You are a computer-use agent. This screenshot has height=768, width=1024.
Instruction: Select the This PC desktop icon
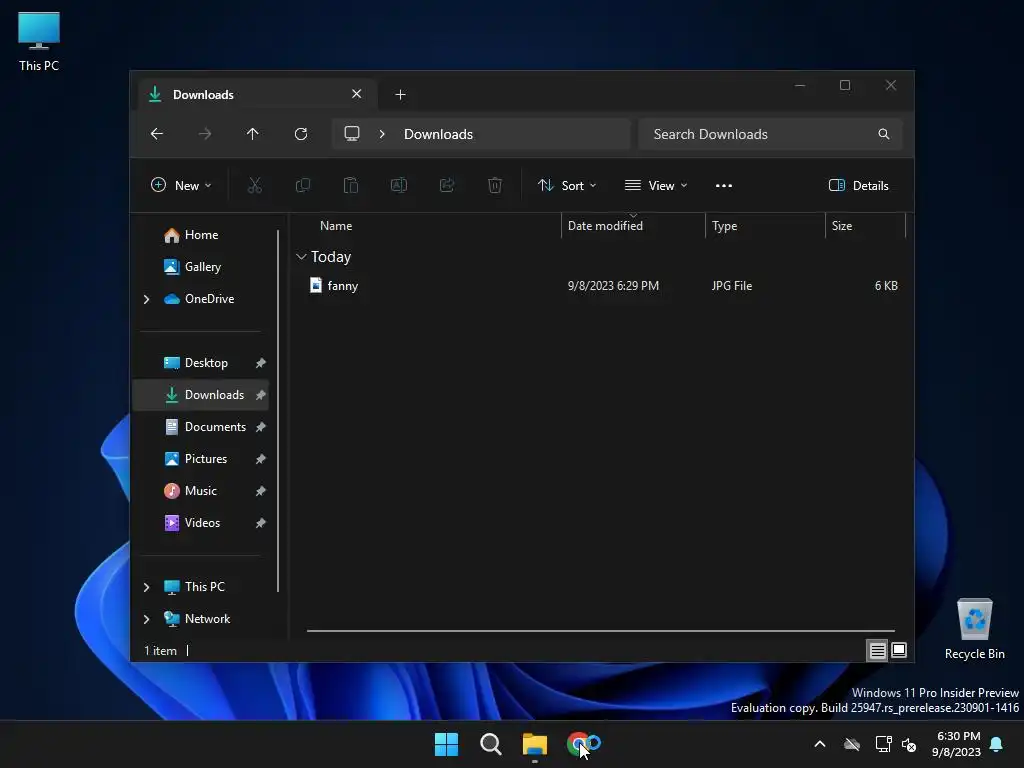[x=39, y=42]
